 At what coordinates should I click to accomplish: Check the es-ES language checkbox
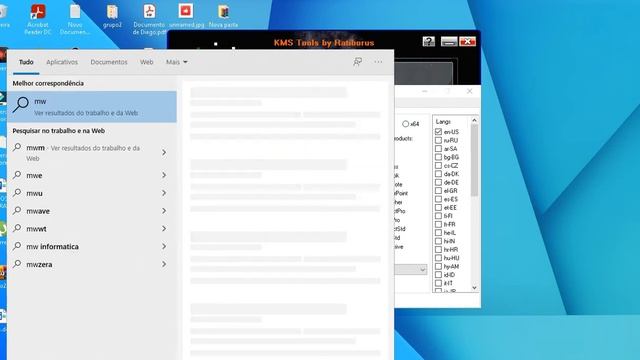[x=438, y=199]
